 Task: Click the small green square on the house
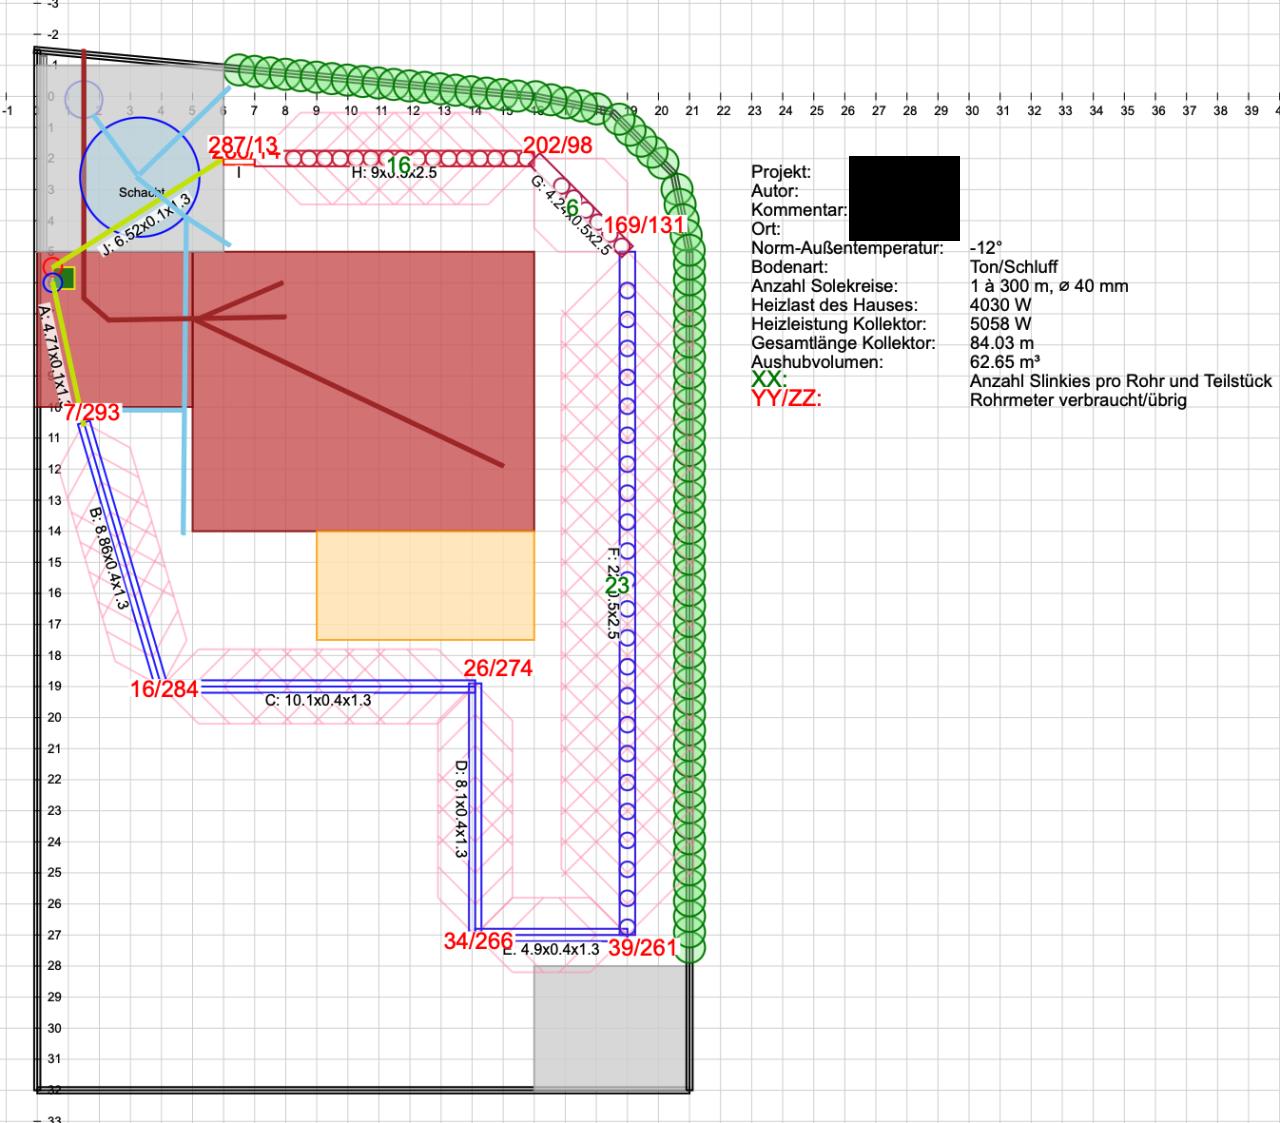[x=65, y=277]
